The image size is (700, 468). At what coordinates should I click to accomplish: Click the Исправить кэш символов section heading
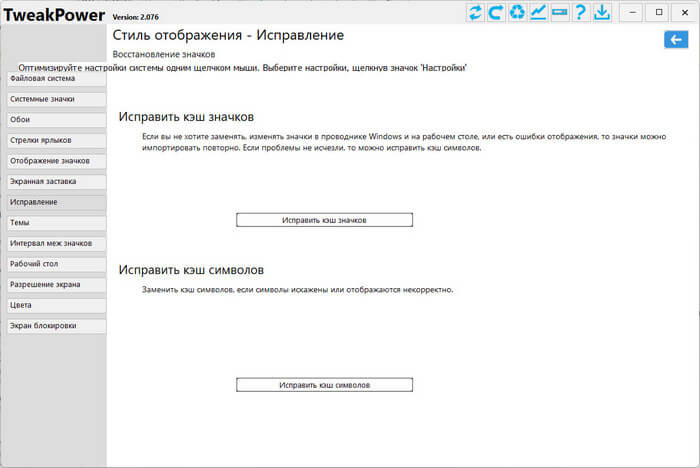click(x=191, y=270)
